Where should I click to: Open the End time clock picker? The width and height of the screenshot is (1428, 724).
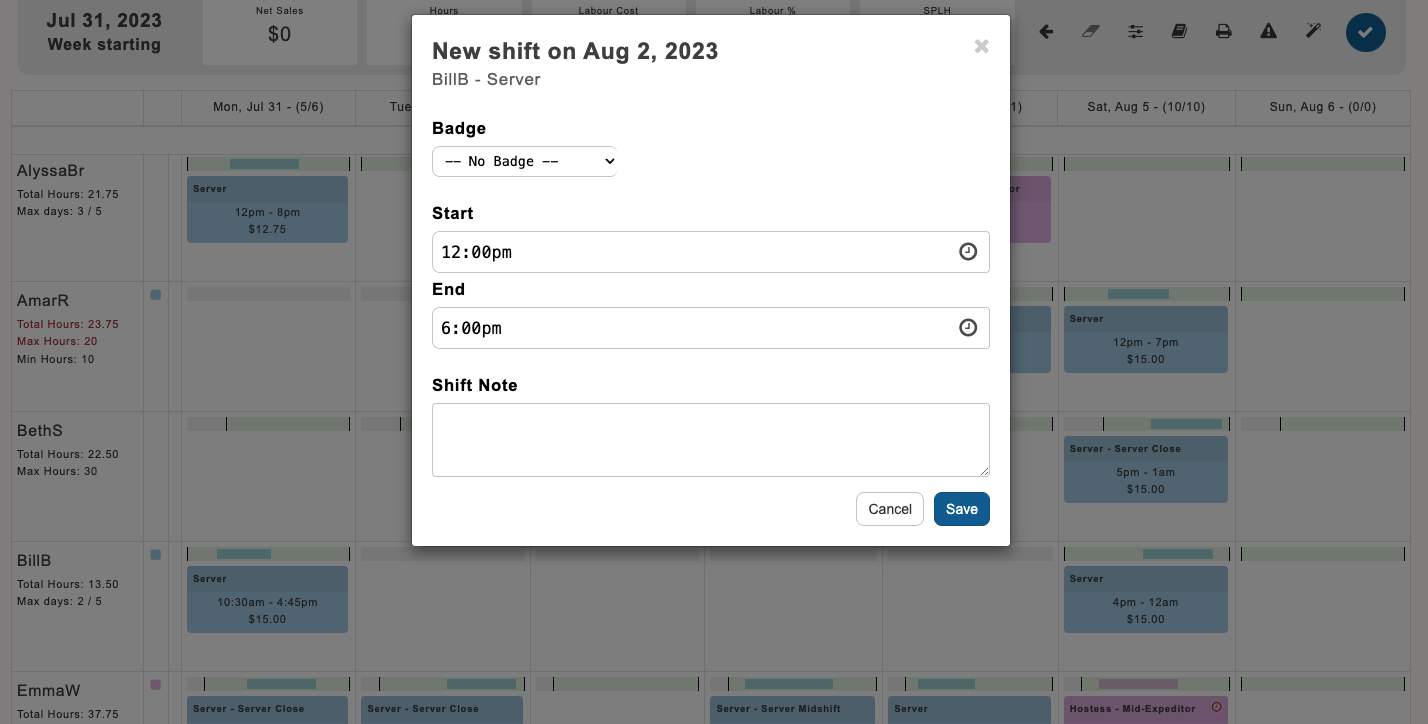point(967,328)
